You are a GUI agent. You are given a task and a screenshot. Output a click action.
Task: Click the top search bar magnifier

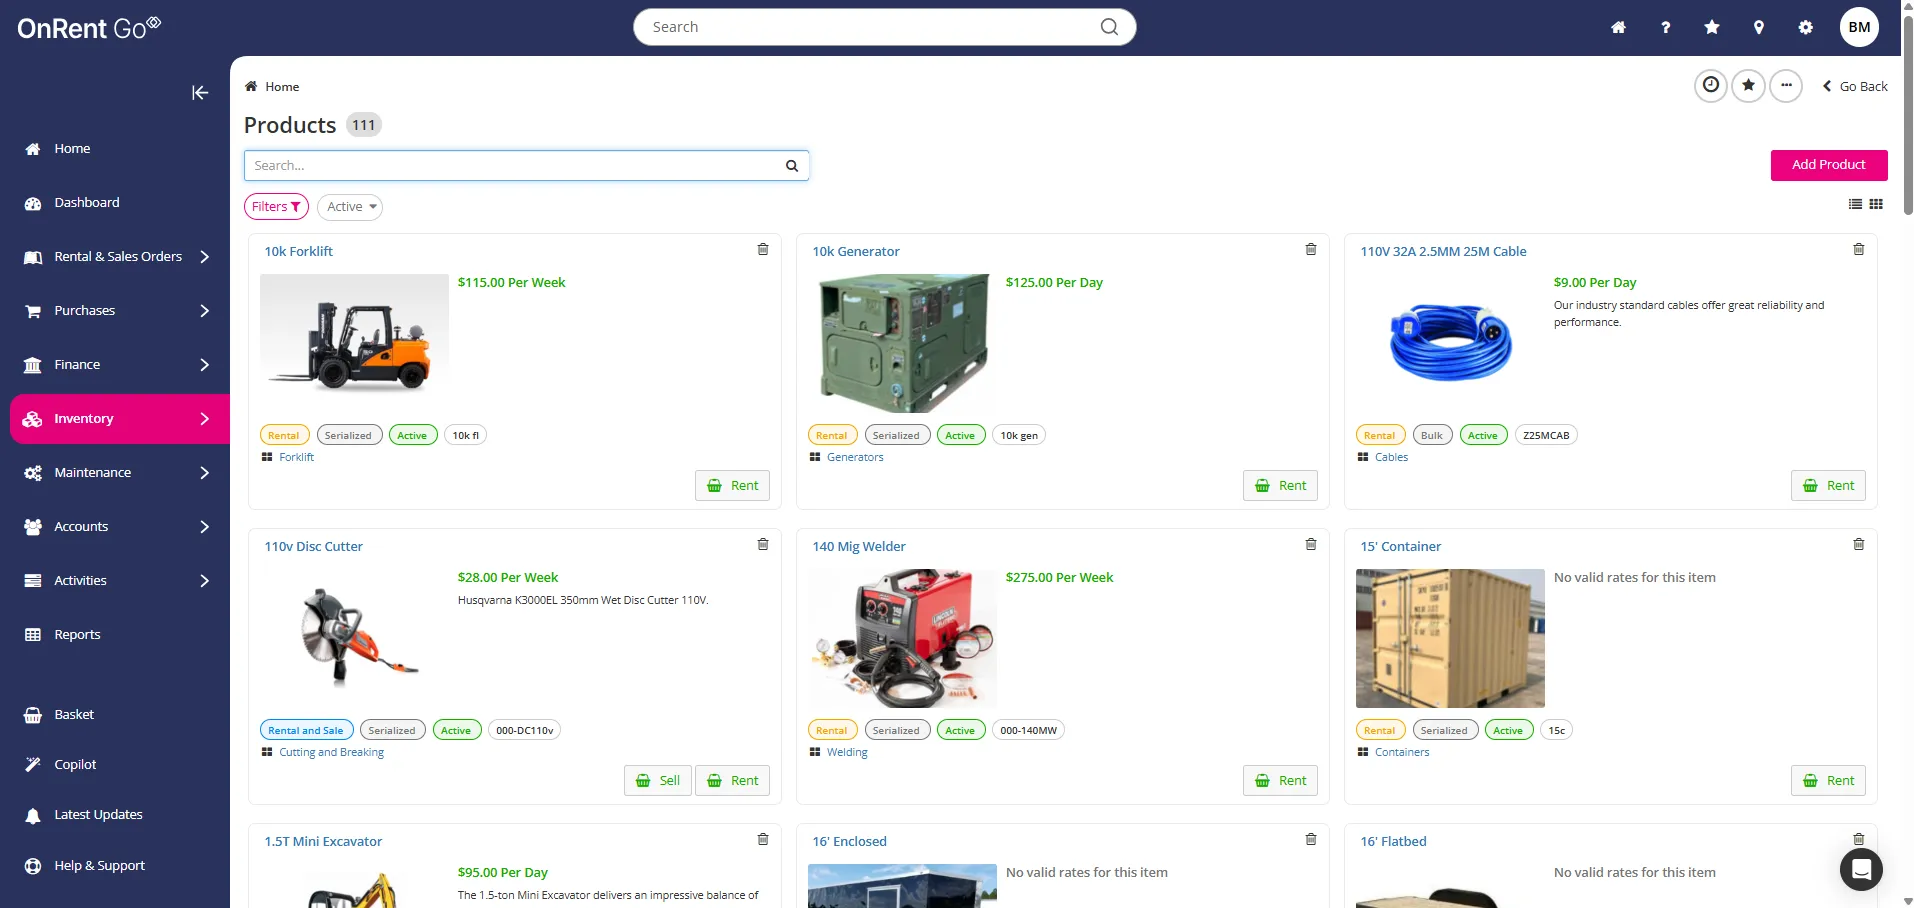pyautogui.click(x=1109, y=27)
